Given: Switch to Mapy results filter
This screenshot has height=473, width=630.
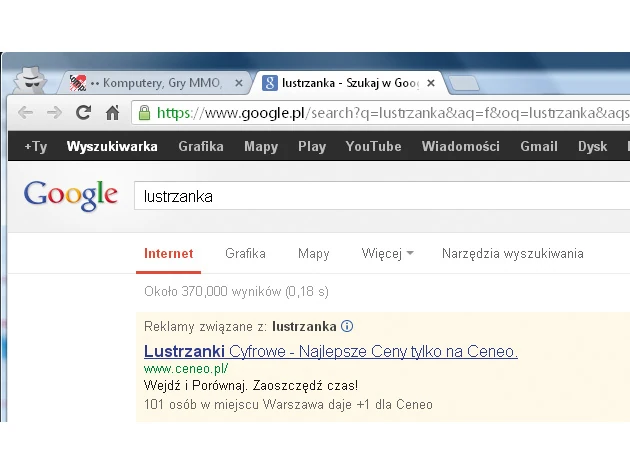Looking at the screenshot, I should [313, 254].
